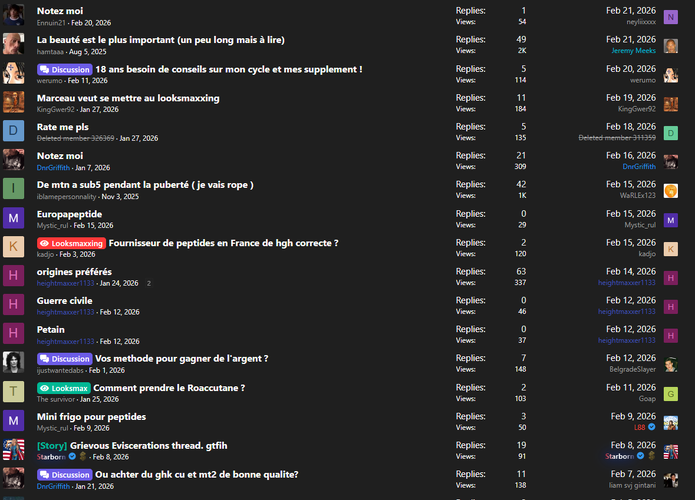Viewport: 695px width, 500px height.
Task: Open BelgradeSlayer's profile link
Action: point(631,369)
